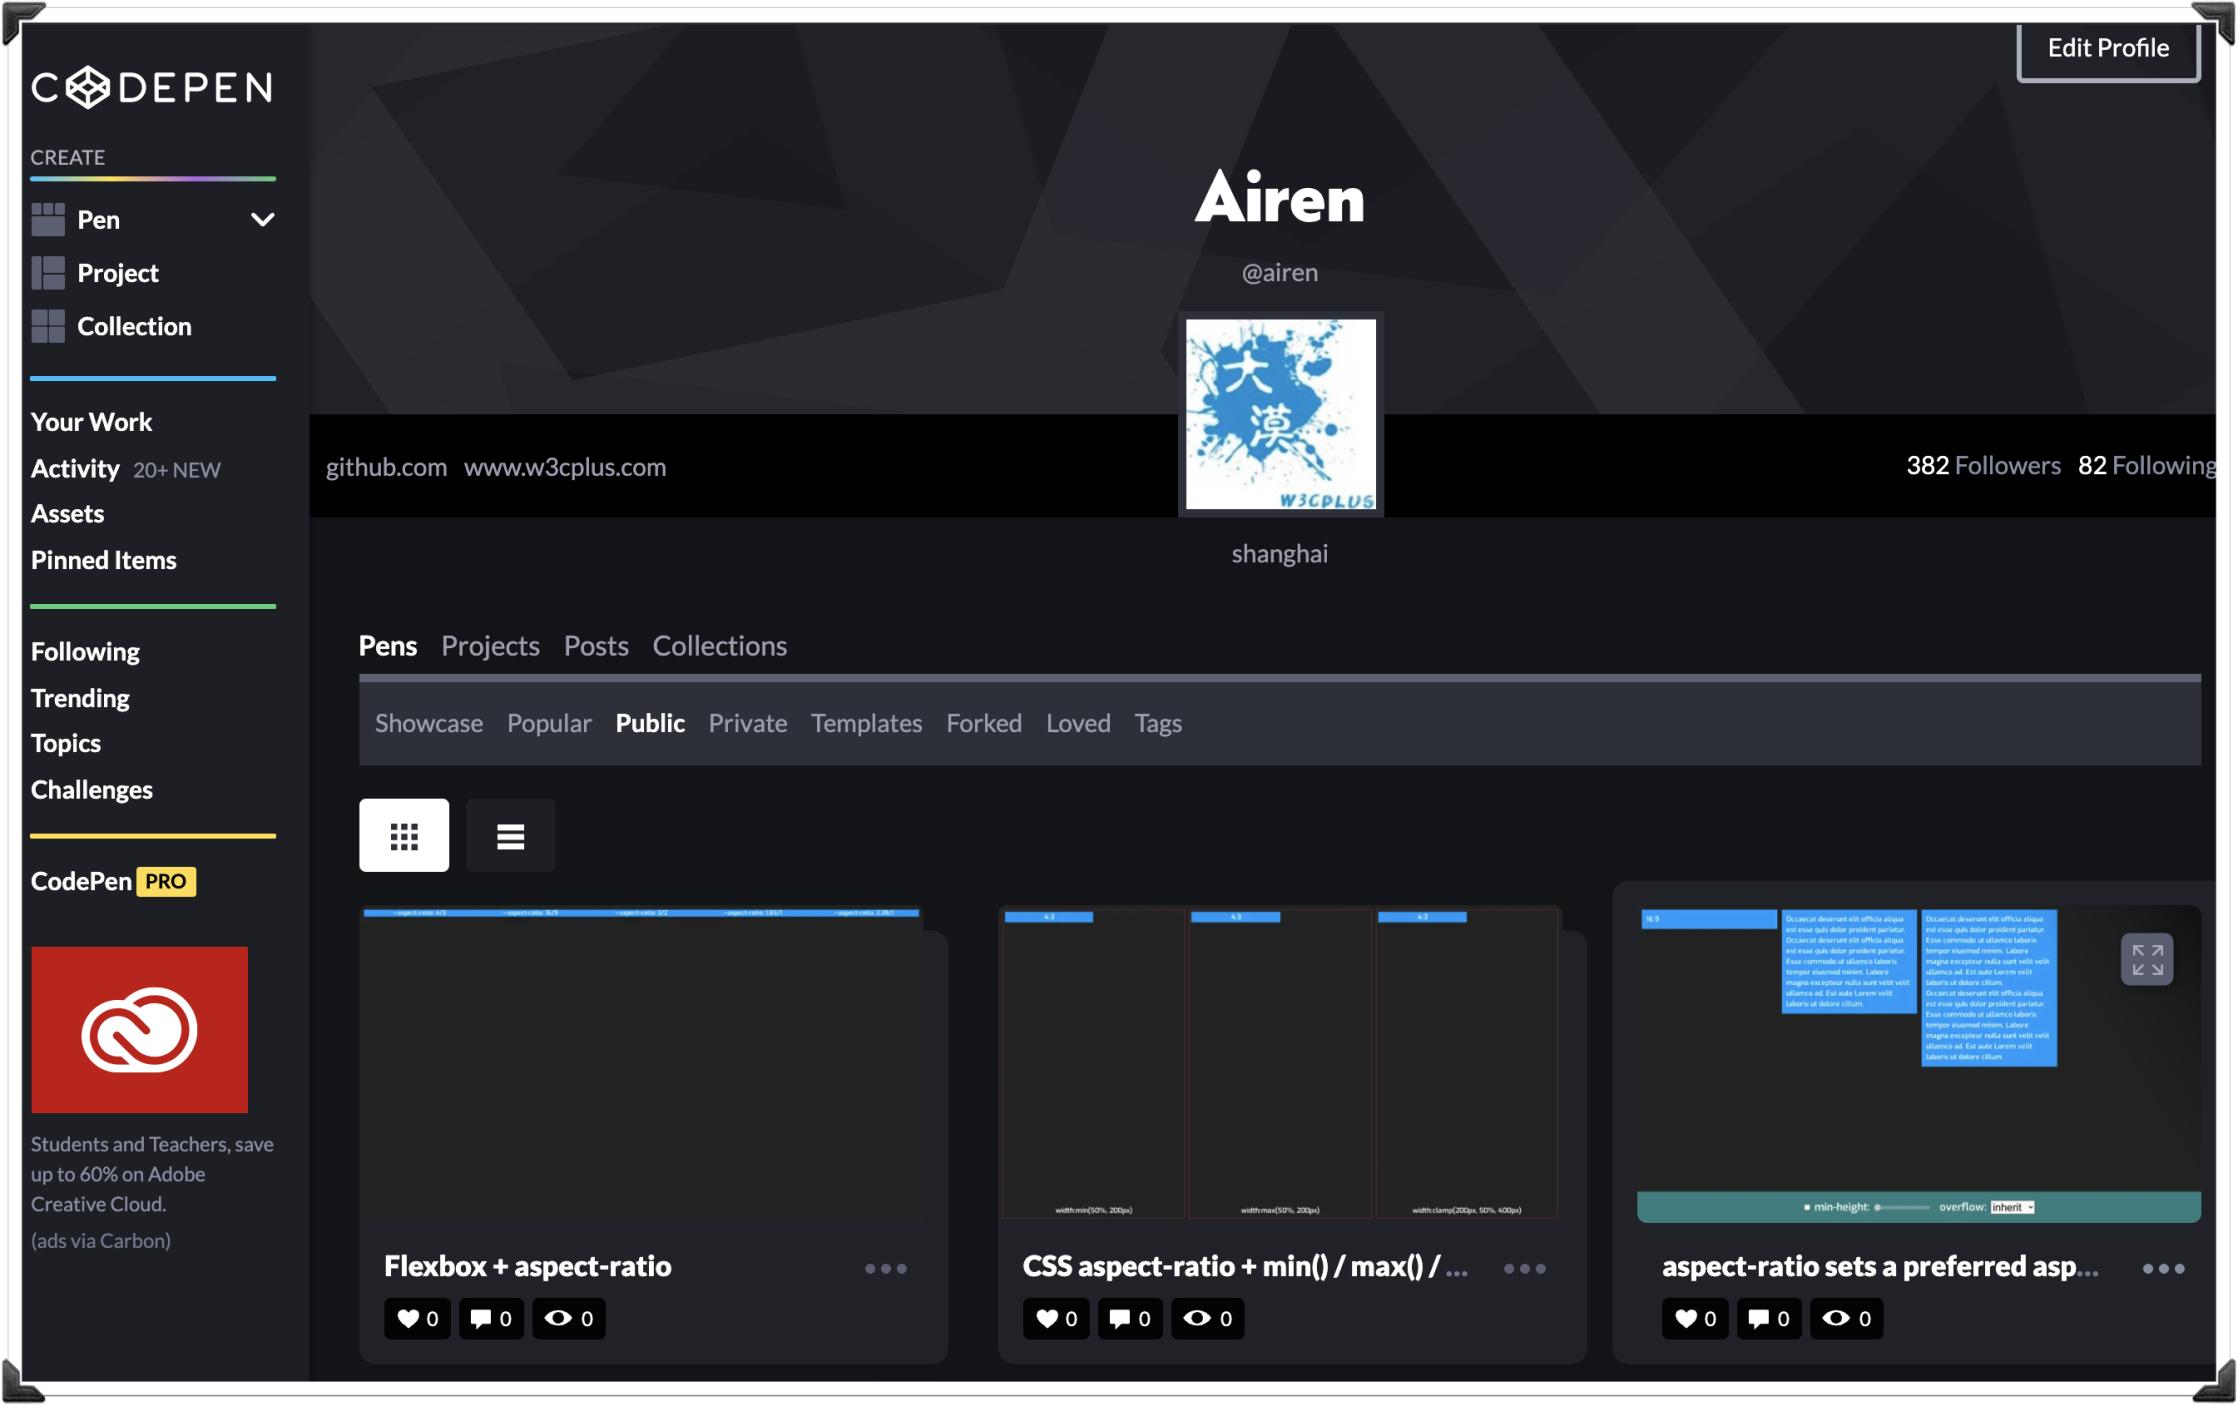Switch to grid view
The width and height of the screenshot is (2238, 1406).
coord(404,836)
